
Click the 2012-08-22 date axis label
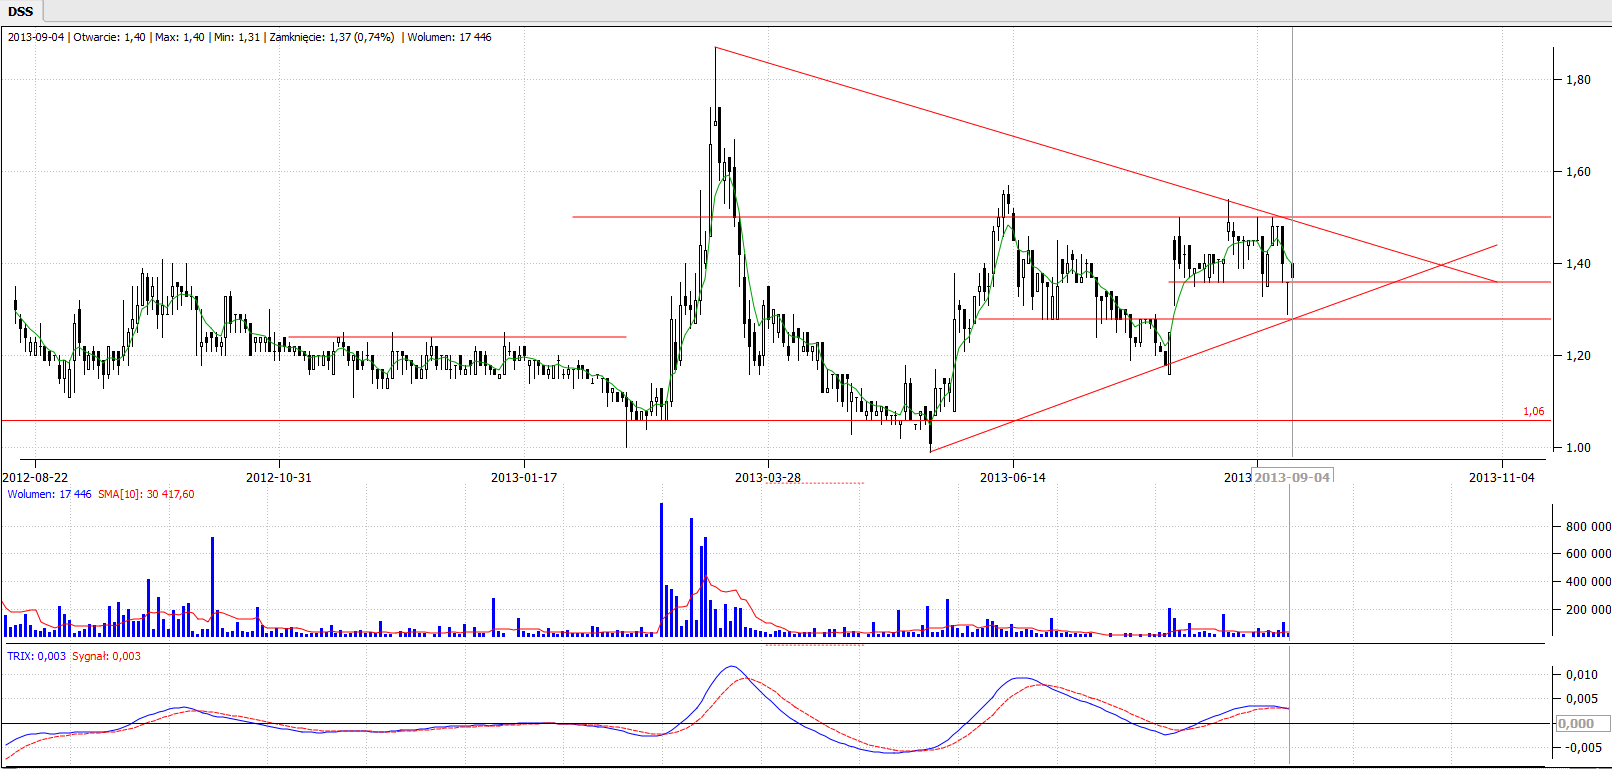coord(35,477)
